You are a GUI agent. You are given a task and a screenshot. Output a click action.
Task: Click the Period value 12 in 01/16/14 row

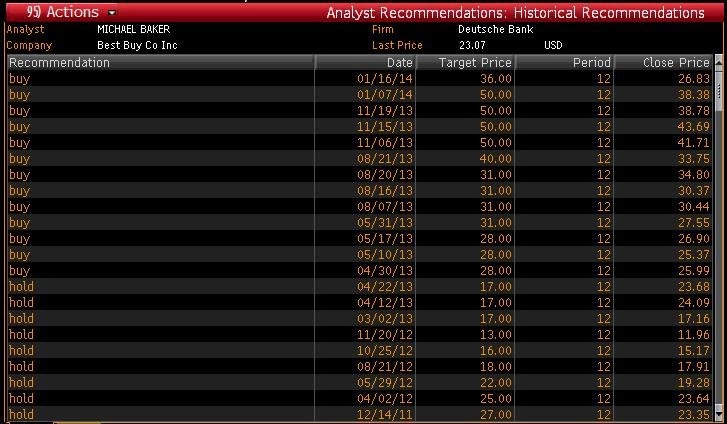604,79
